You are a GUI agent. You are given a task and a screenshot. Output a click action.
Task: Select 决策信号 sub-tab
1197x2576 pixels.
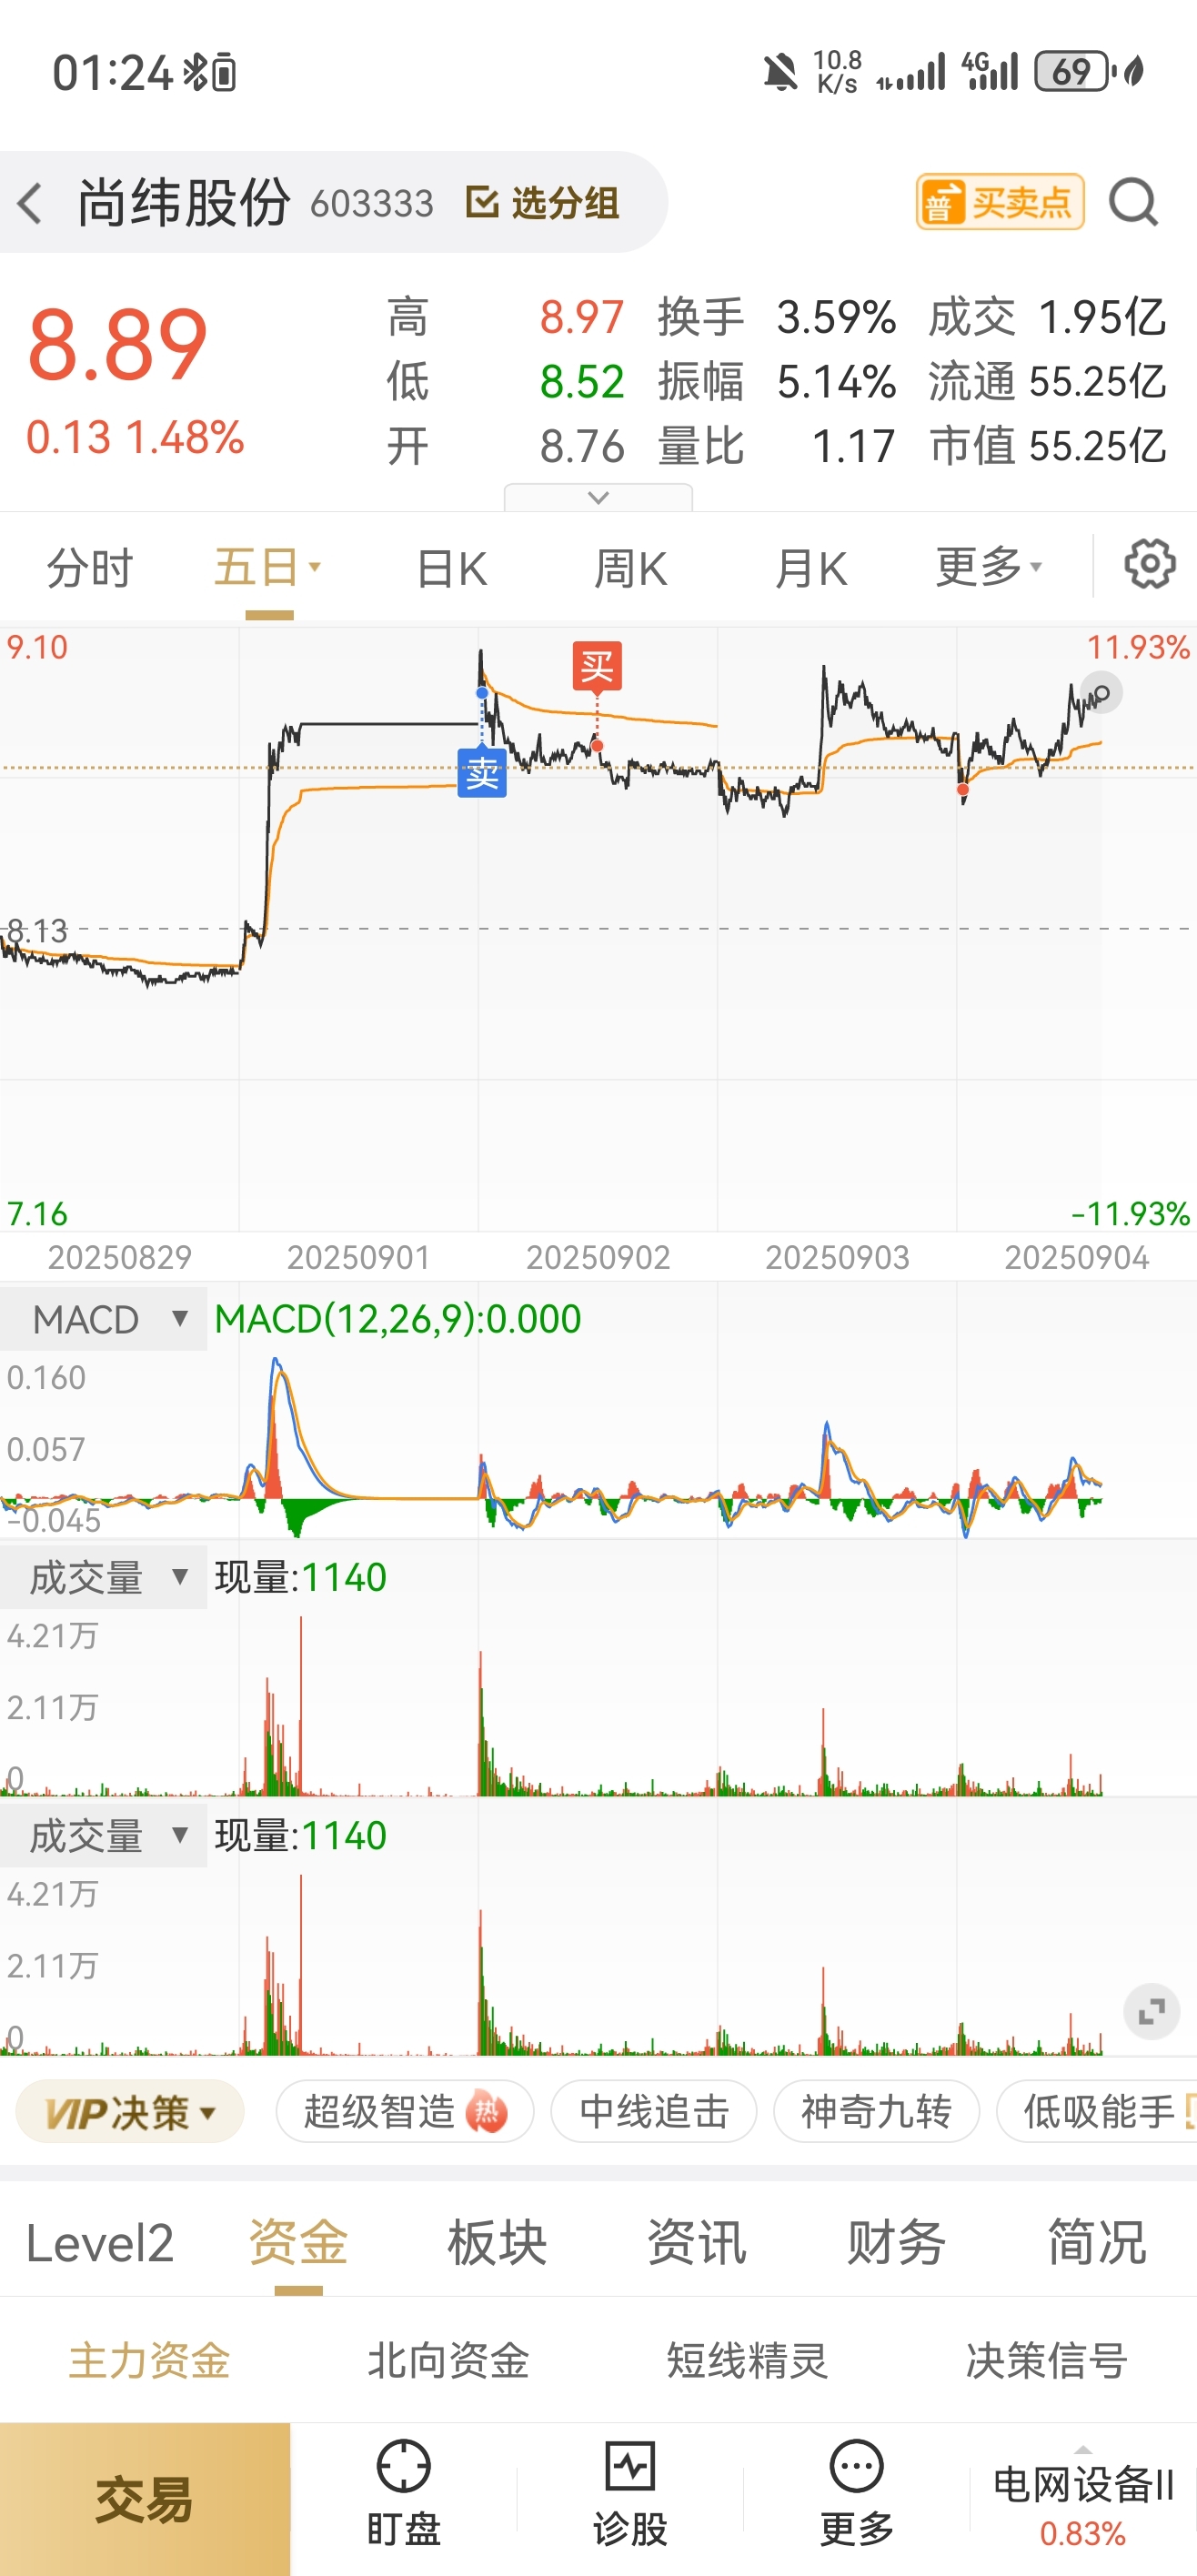(1046, 2360)
